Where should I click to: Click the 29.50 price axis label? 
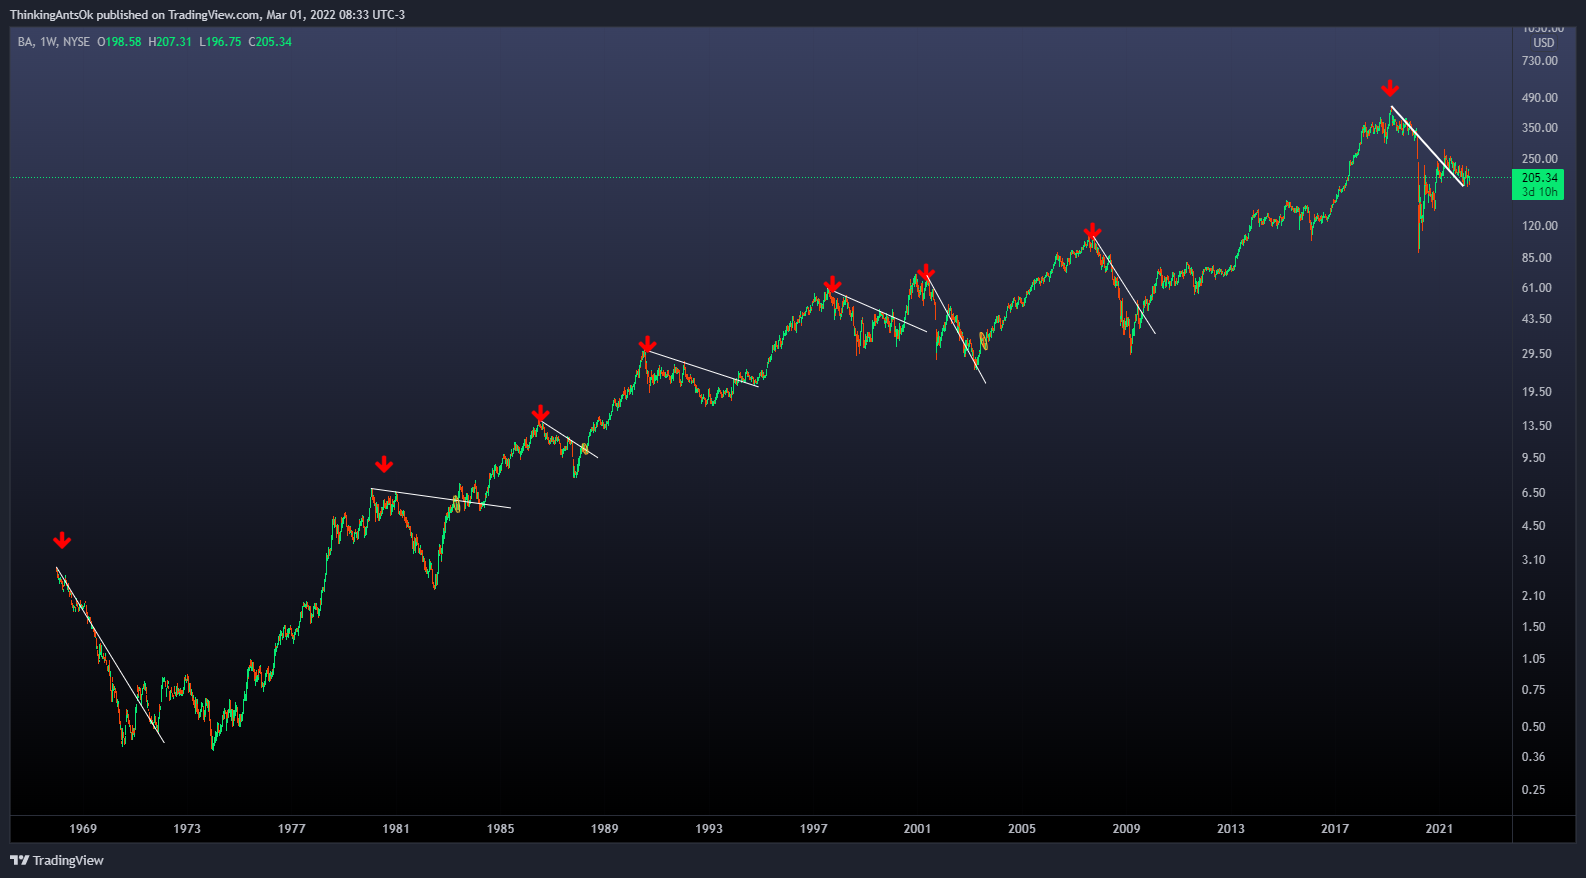click(1537, 354)
